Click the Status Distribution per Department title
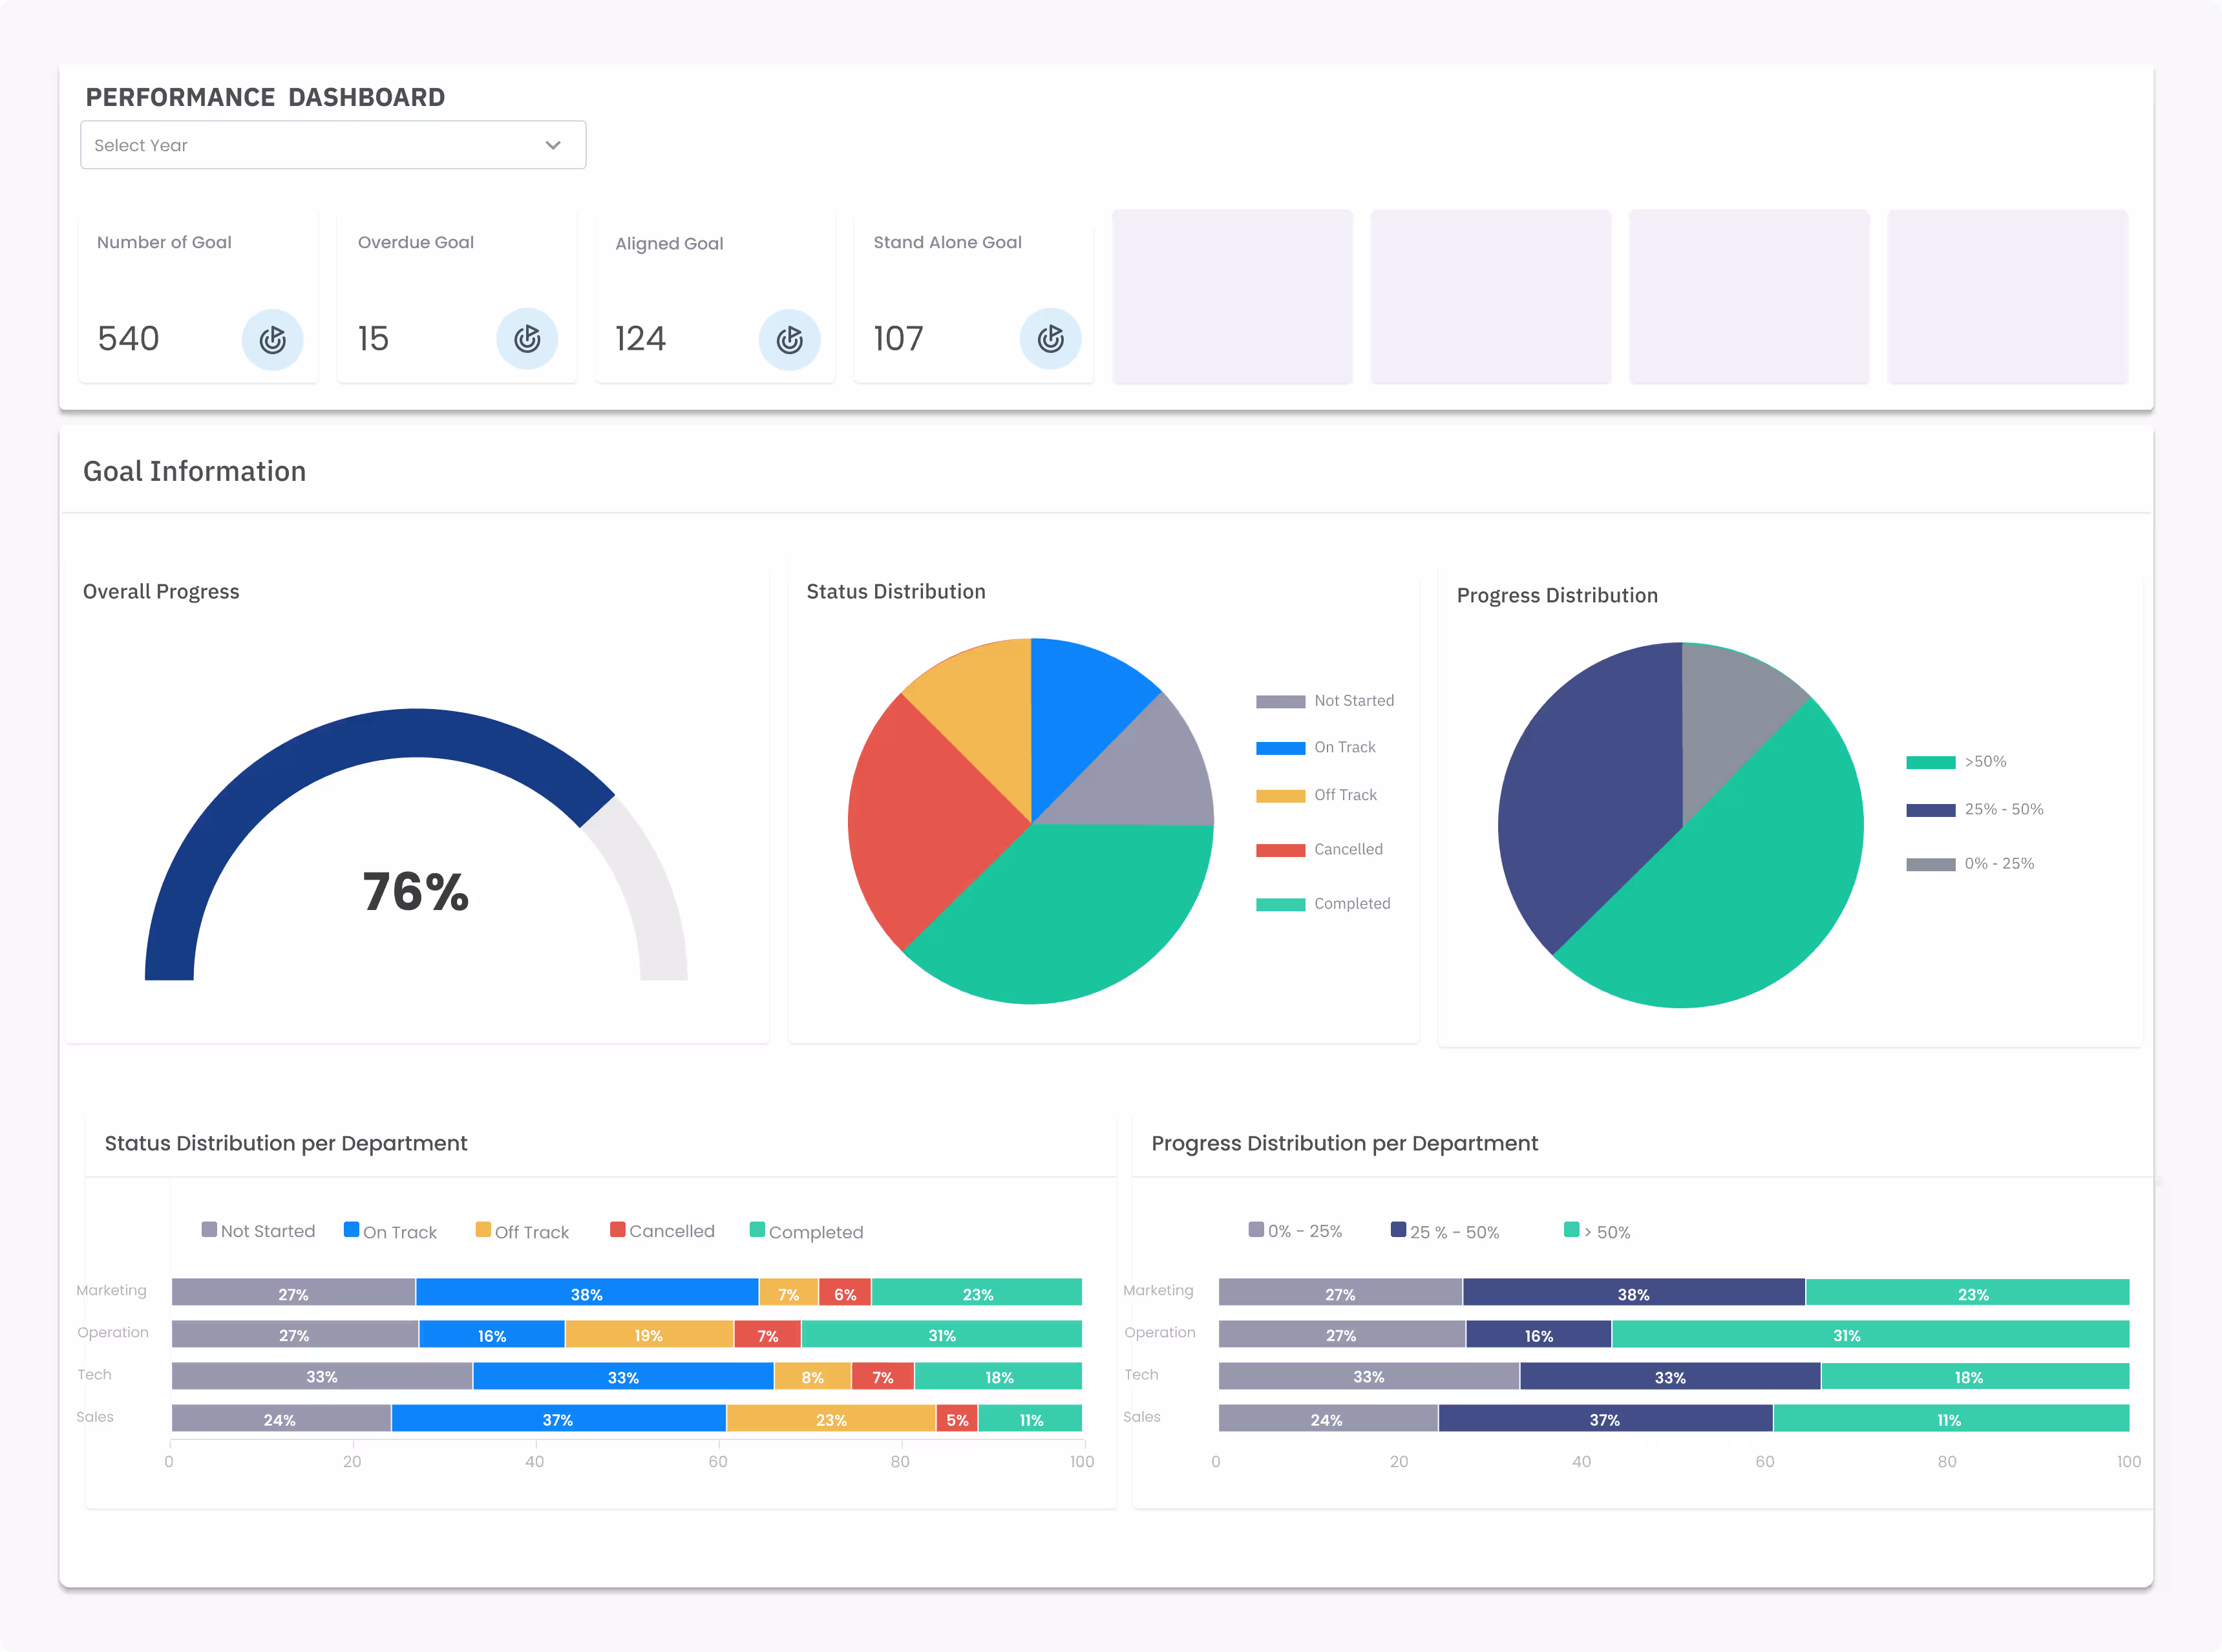The width and height of the screenshot is (2222, 1652). coord(286,1143)
